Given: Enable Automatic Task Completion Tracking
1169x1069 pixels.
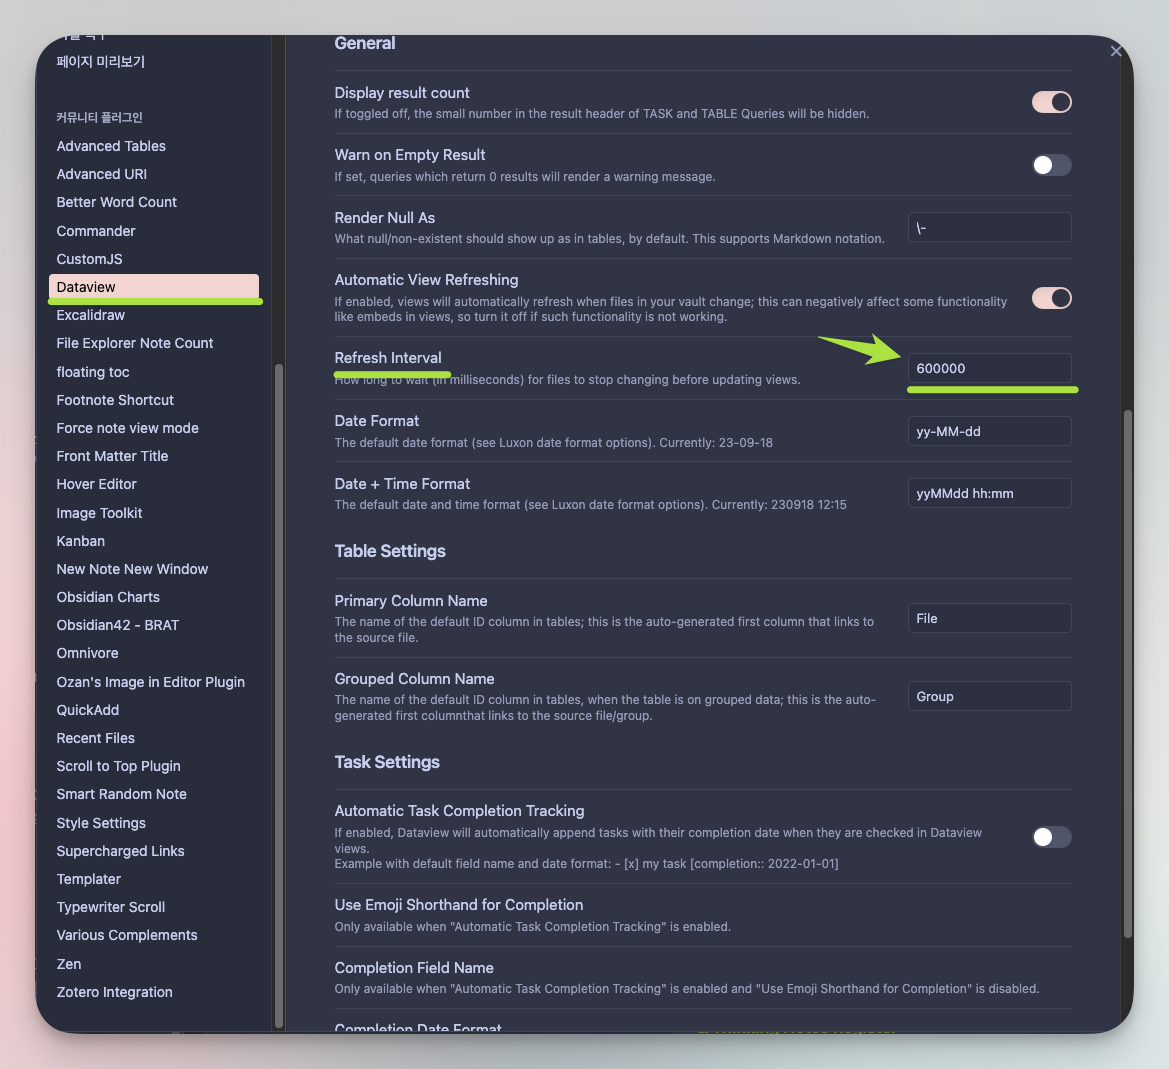Looking at the screenshot, I should (1051, 837).
